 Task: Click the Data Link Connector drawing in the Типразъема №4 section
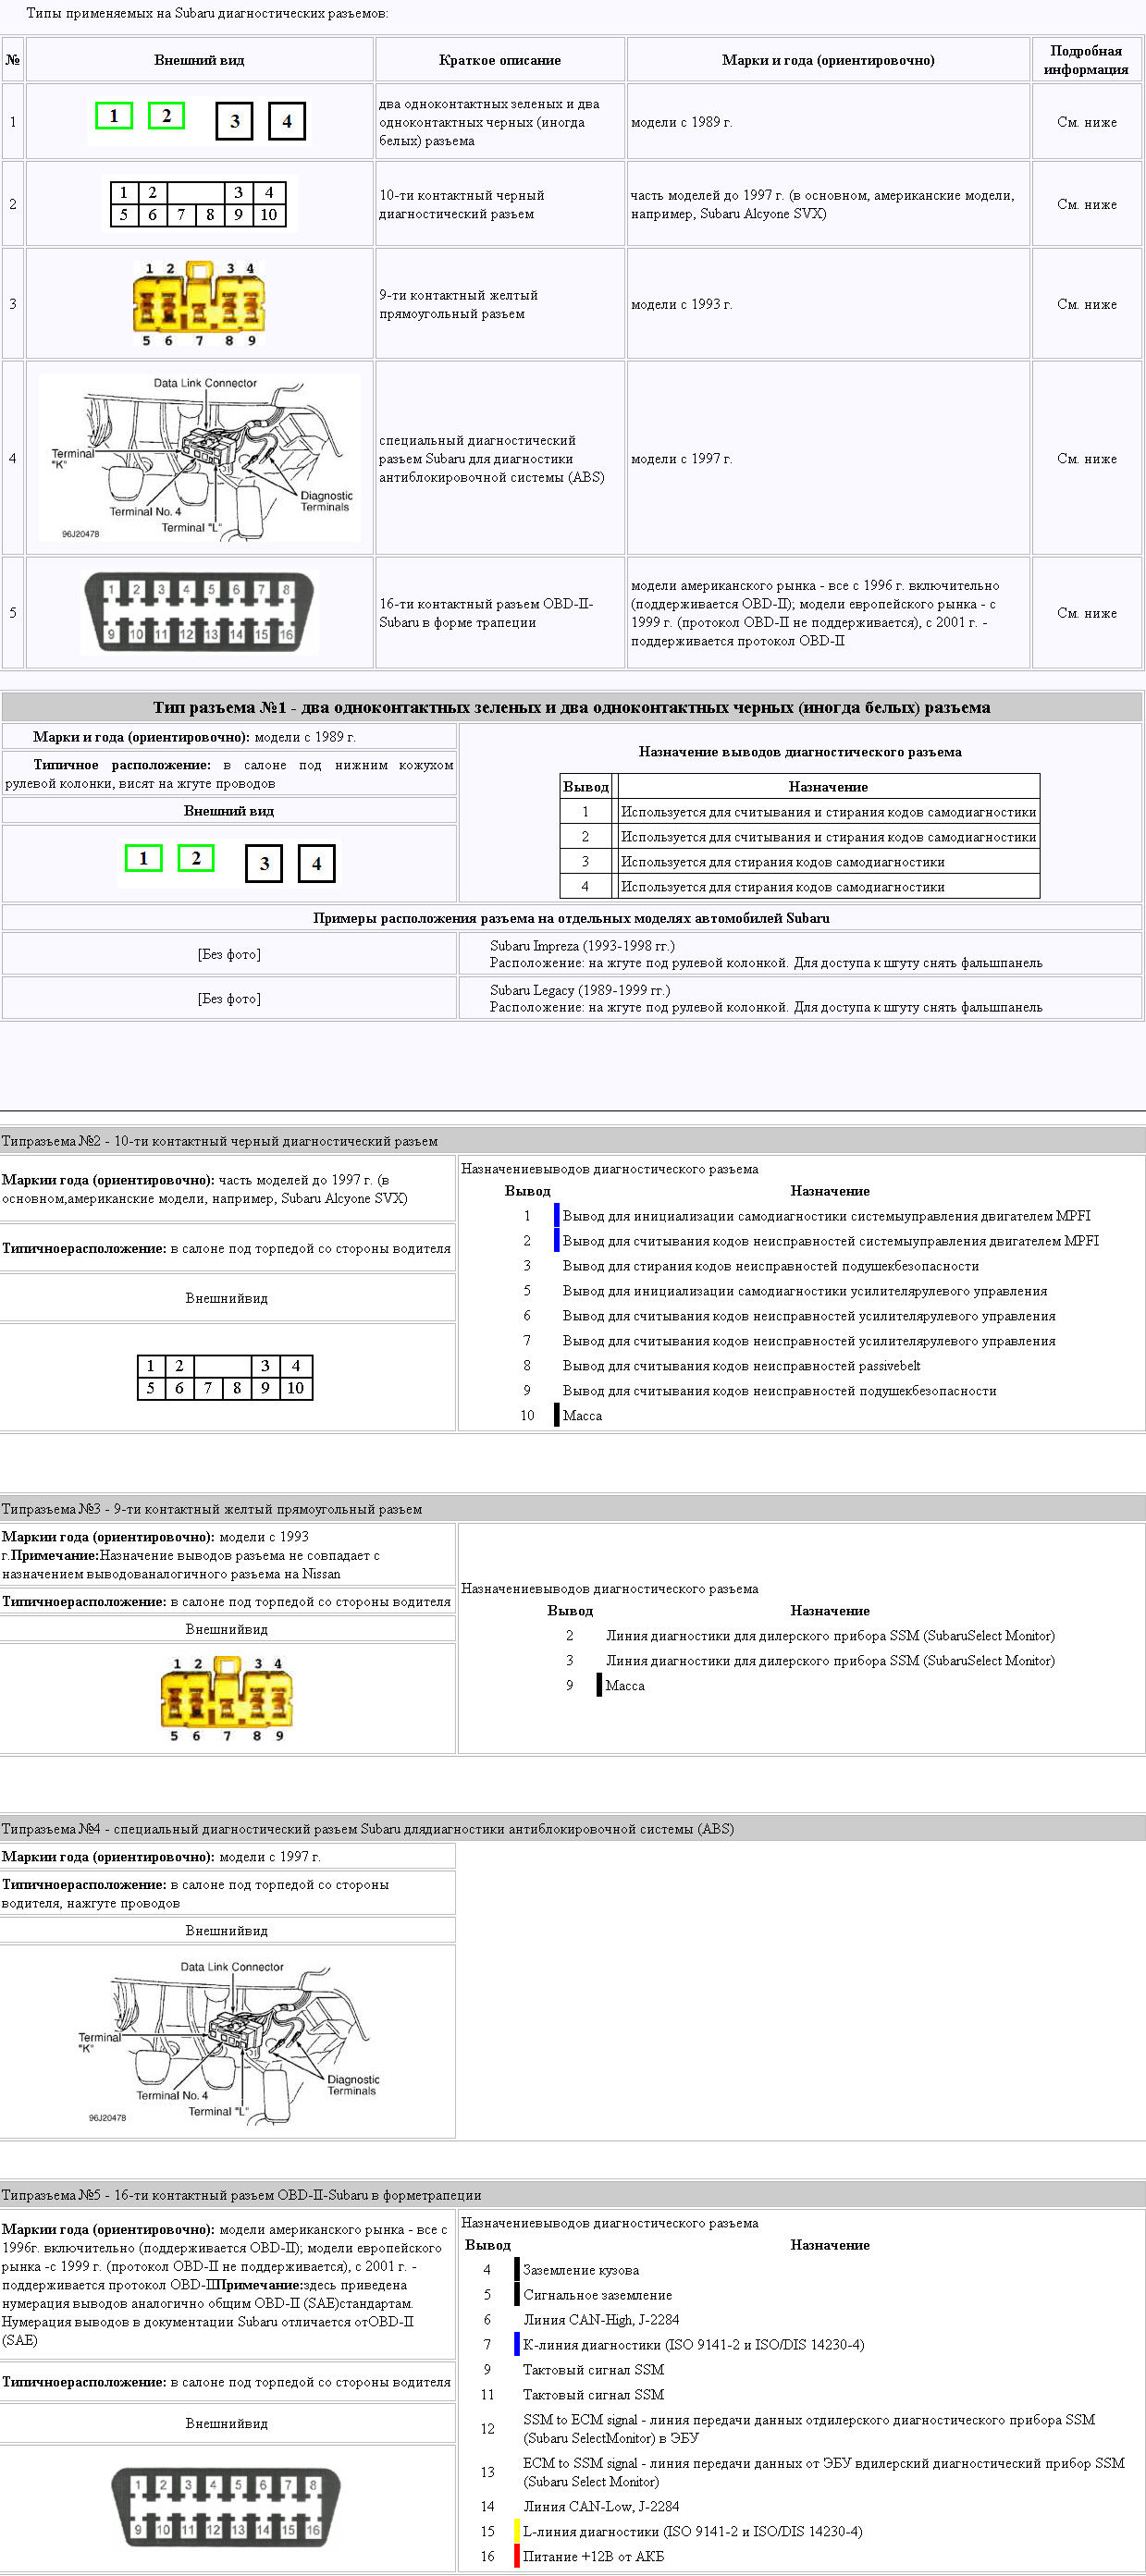(228, 2042)
